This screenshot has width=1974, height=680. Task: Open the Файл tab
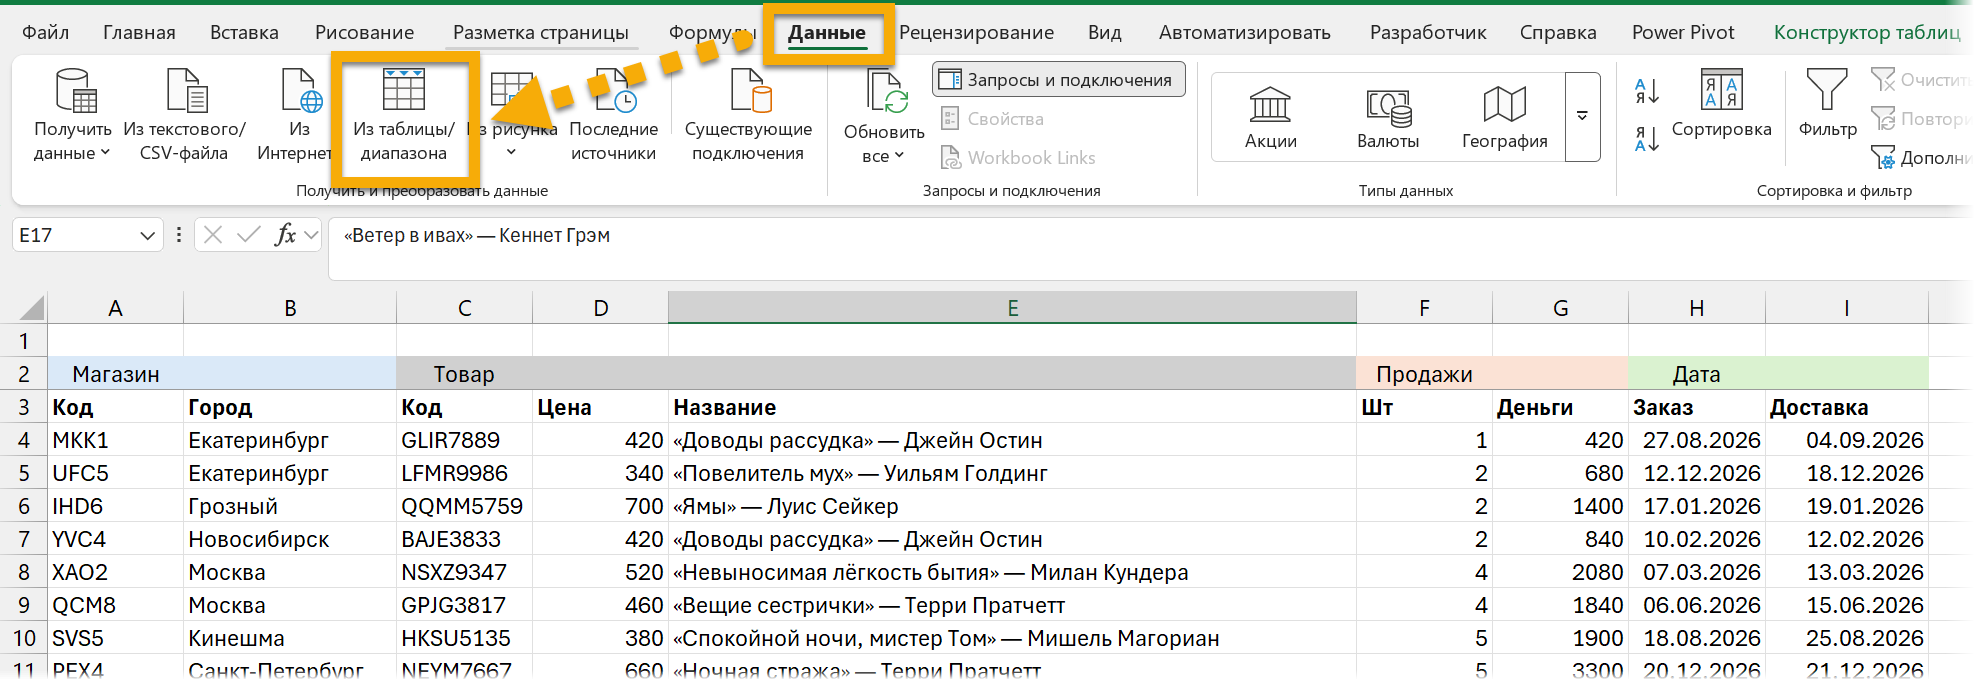[x=45, y=32]
